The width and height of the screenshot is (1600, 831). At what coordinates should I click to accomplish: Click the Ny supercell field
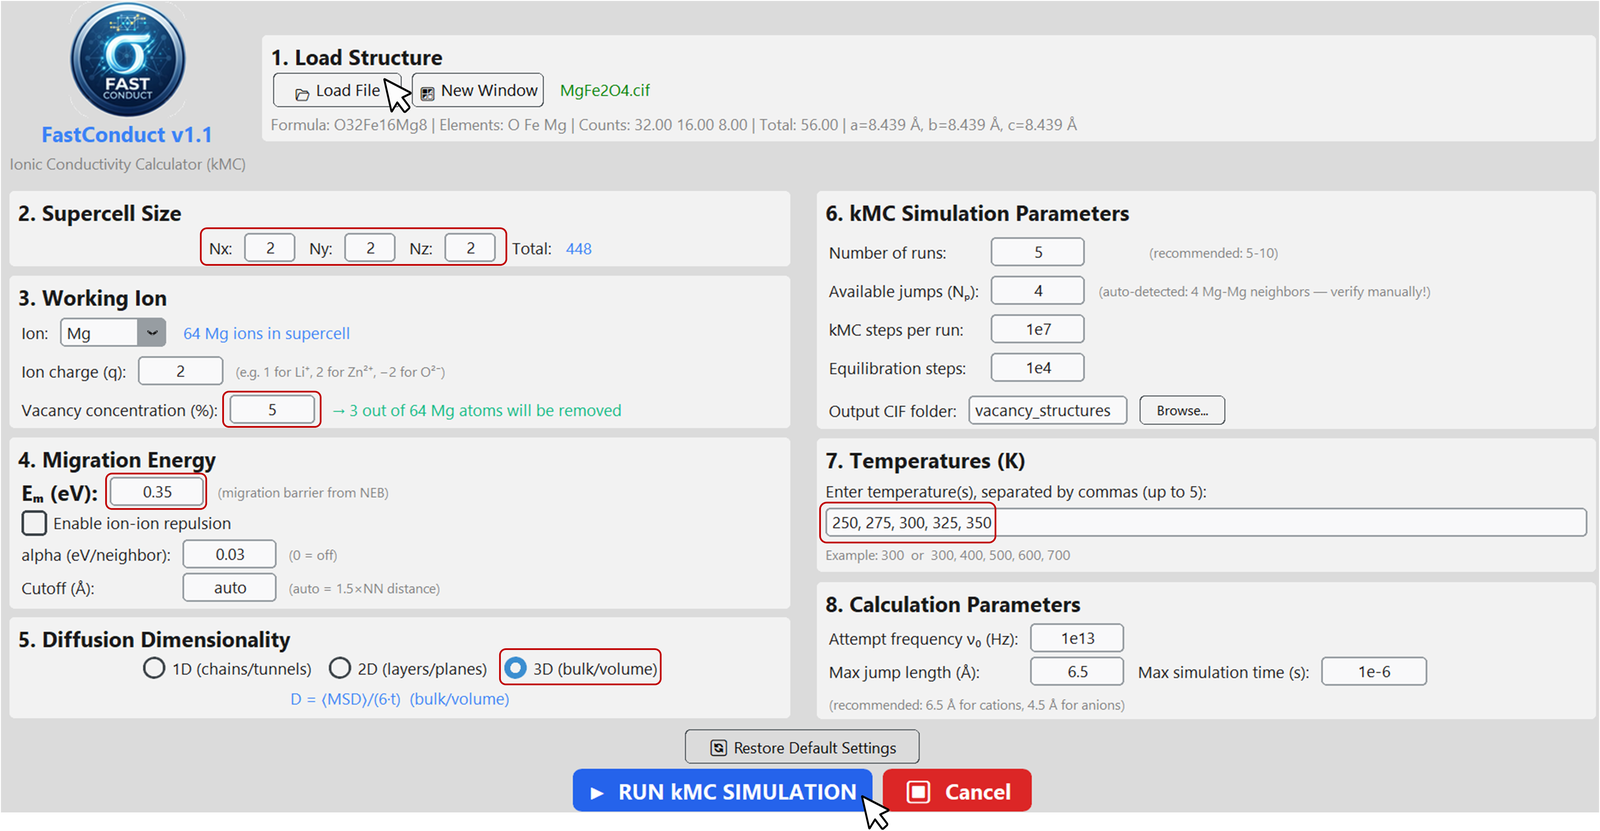pos(370,248)
